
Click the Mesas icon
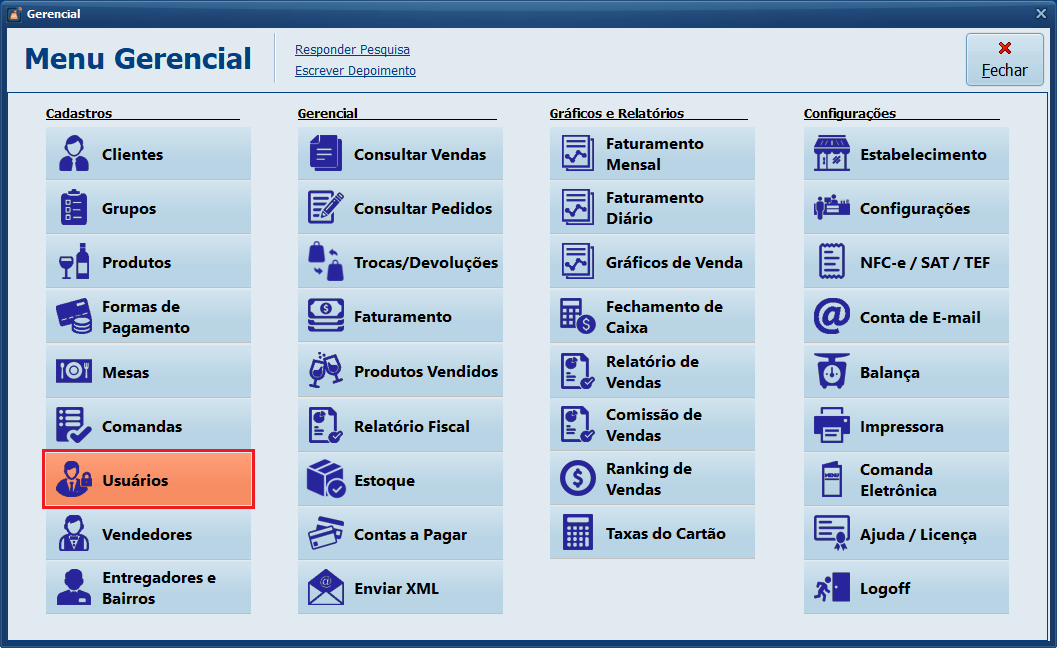coord(148,371)
